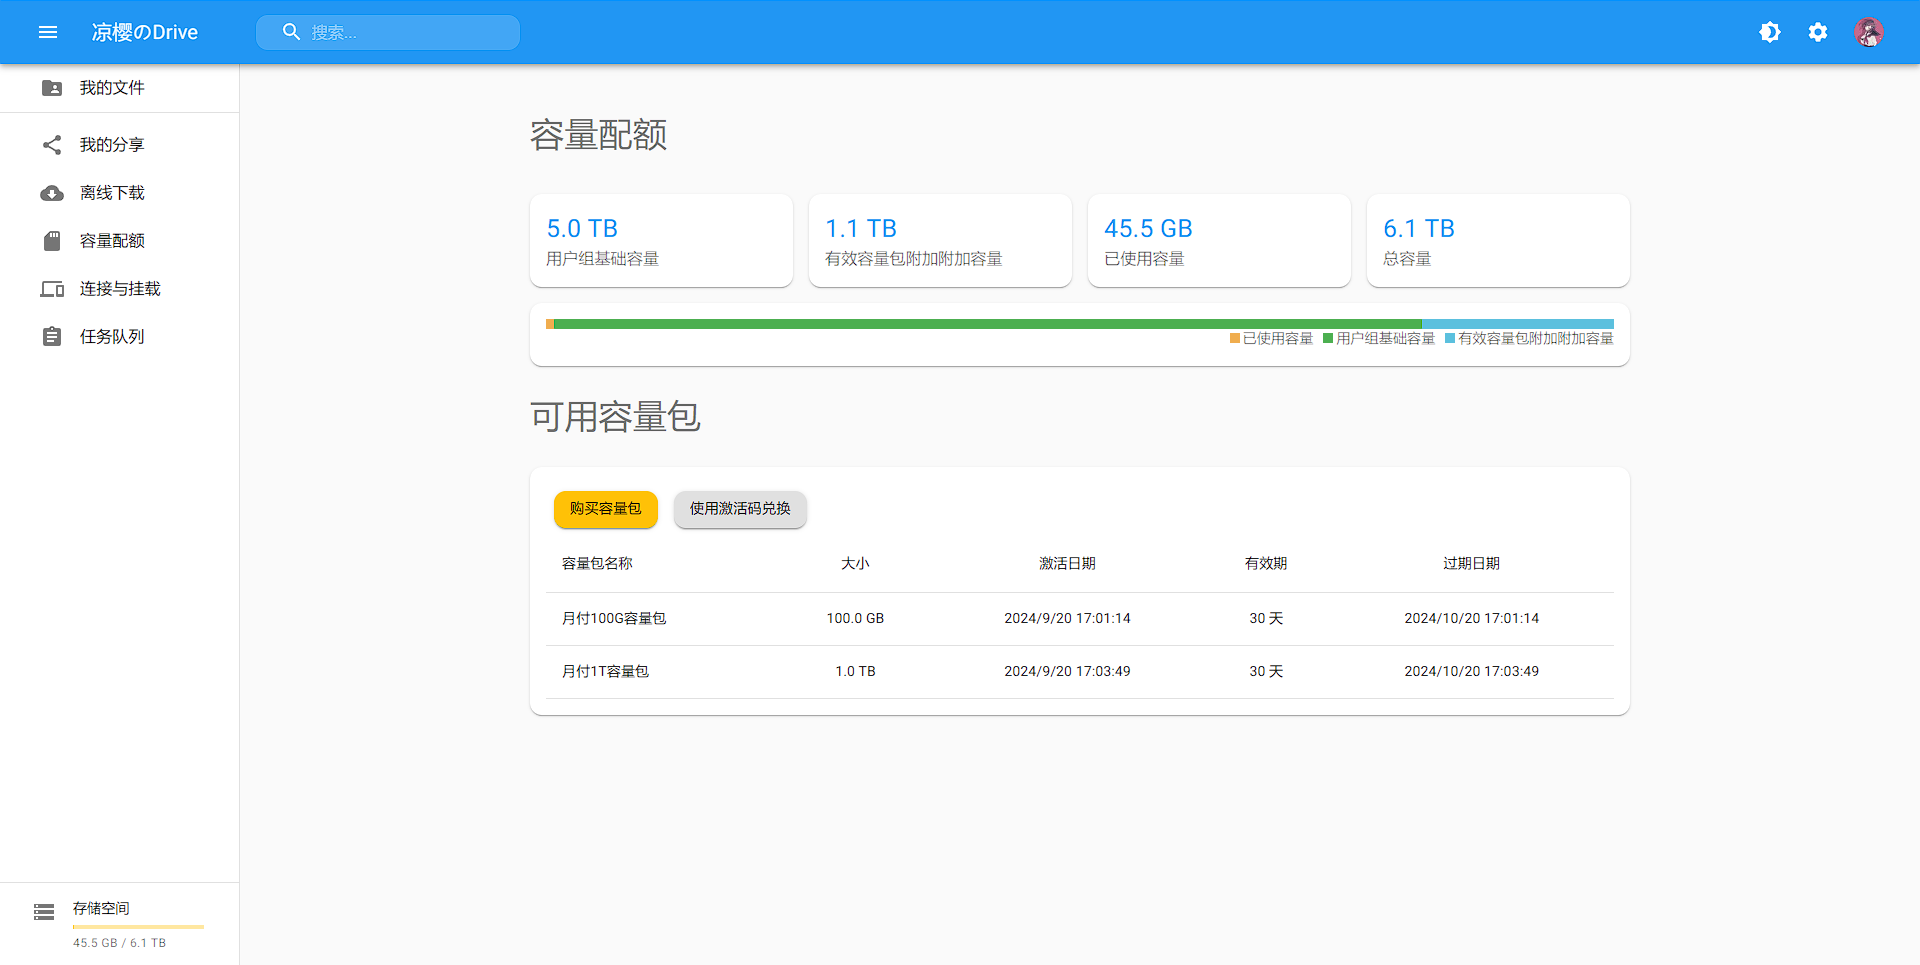The height and width of the screenshot is (965, 1920).
Task: Click blue 有效容量包附加容量 legend swatch
Action: coord(1450,339)
